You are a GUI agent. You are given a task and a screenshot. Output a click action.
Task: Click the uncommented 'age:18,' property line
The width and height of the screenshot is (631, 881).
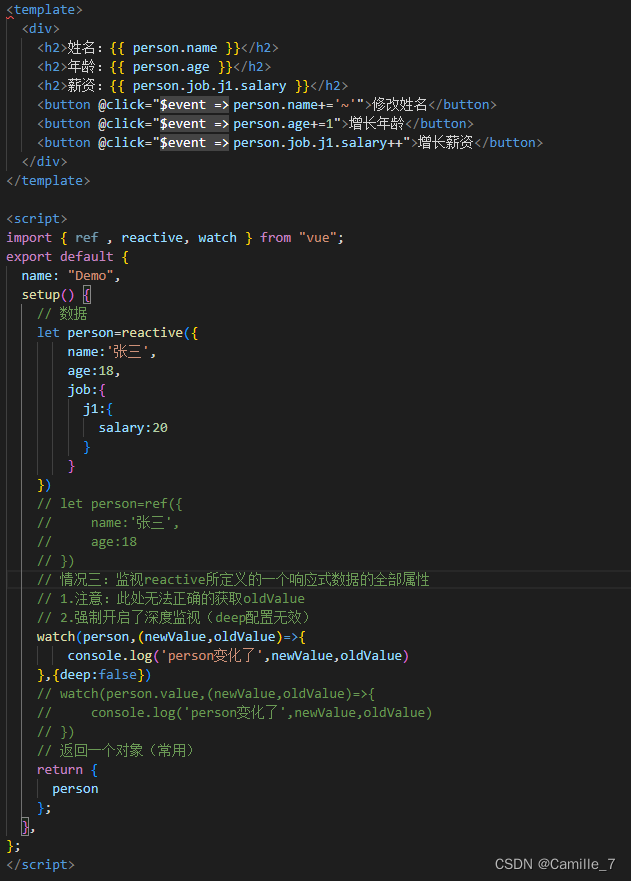click(x=94, y=371)
